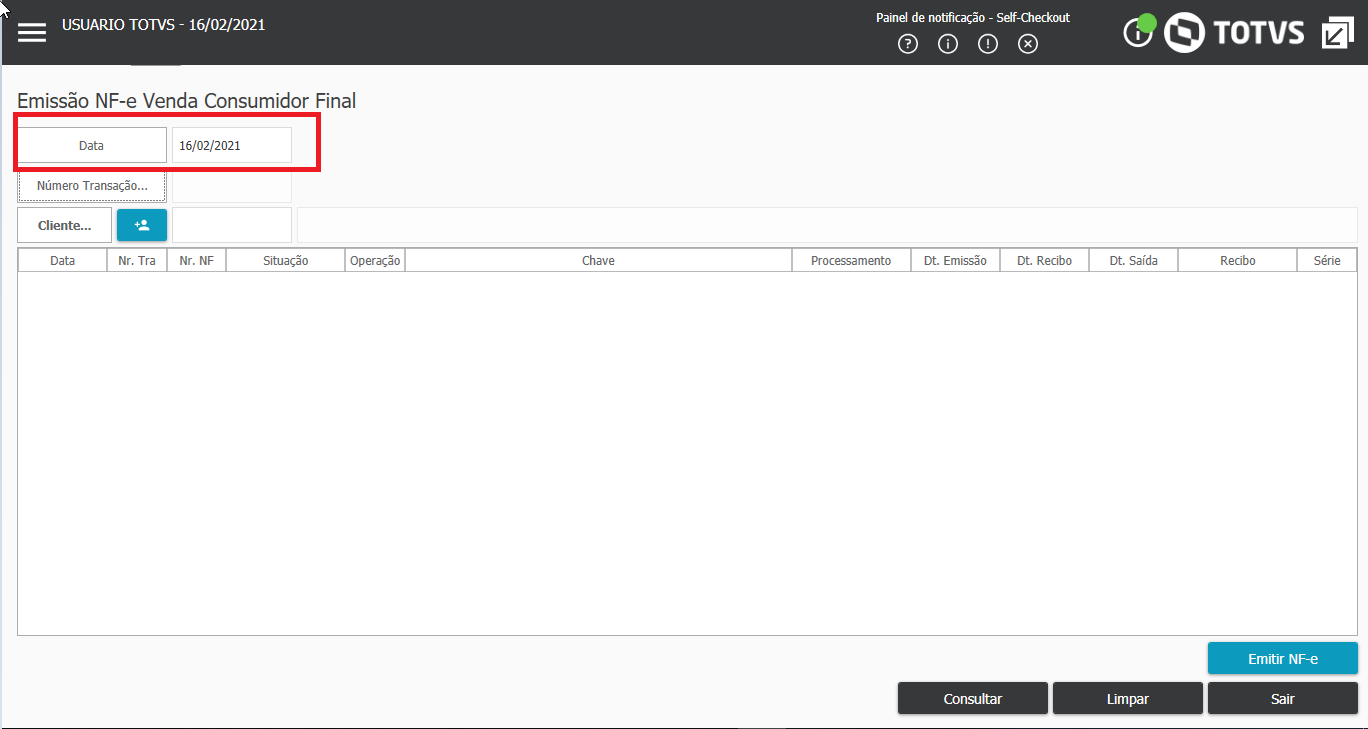Screen dimensions: 1368x729
Task: Click the Situação column header
Action: tap(286, 260)
